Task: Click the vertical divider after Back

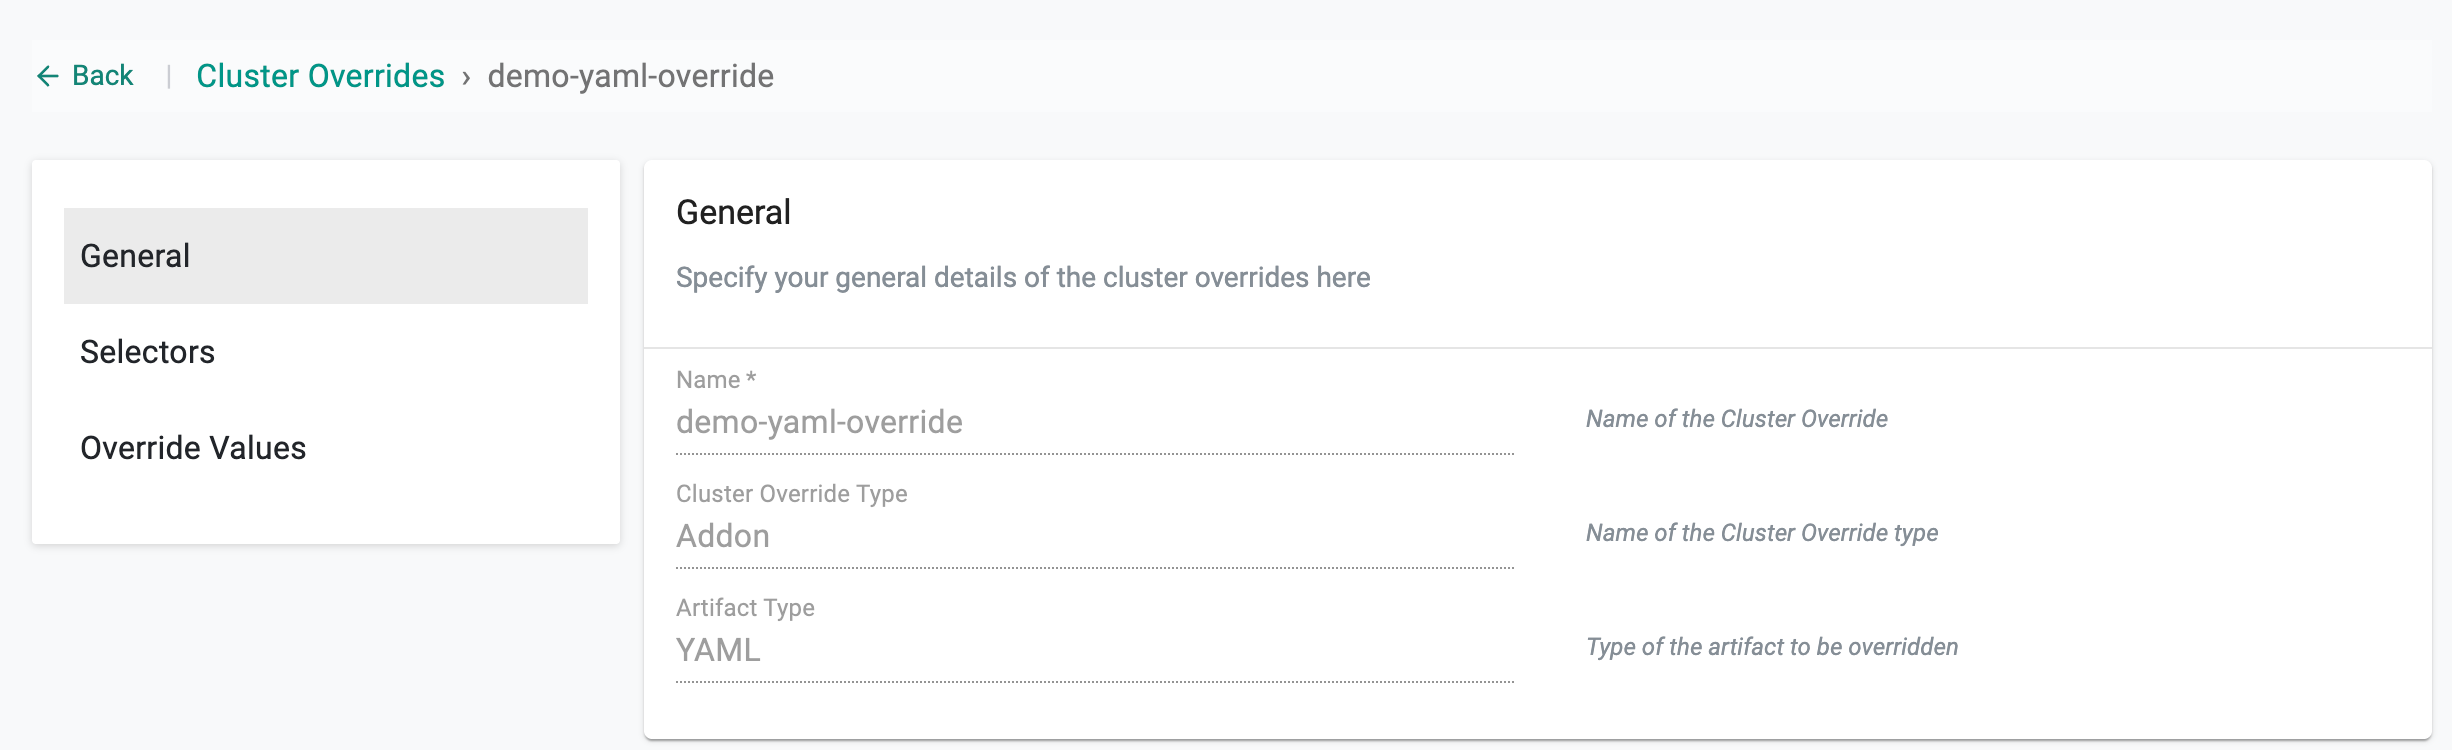Action: coord(169,76)
